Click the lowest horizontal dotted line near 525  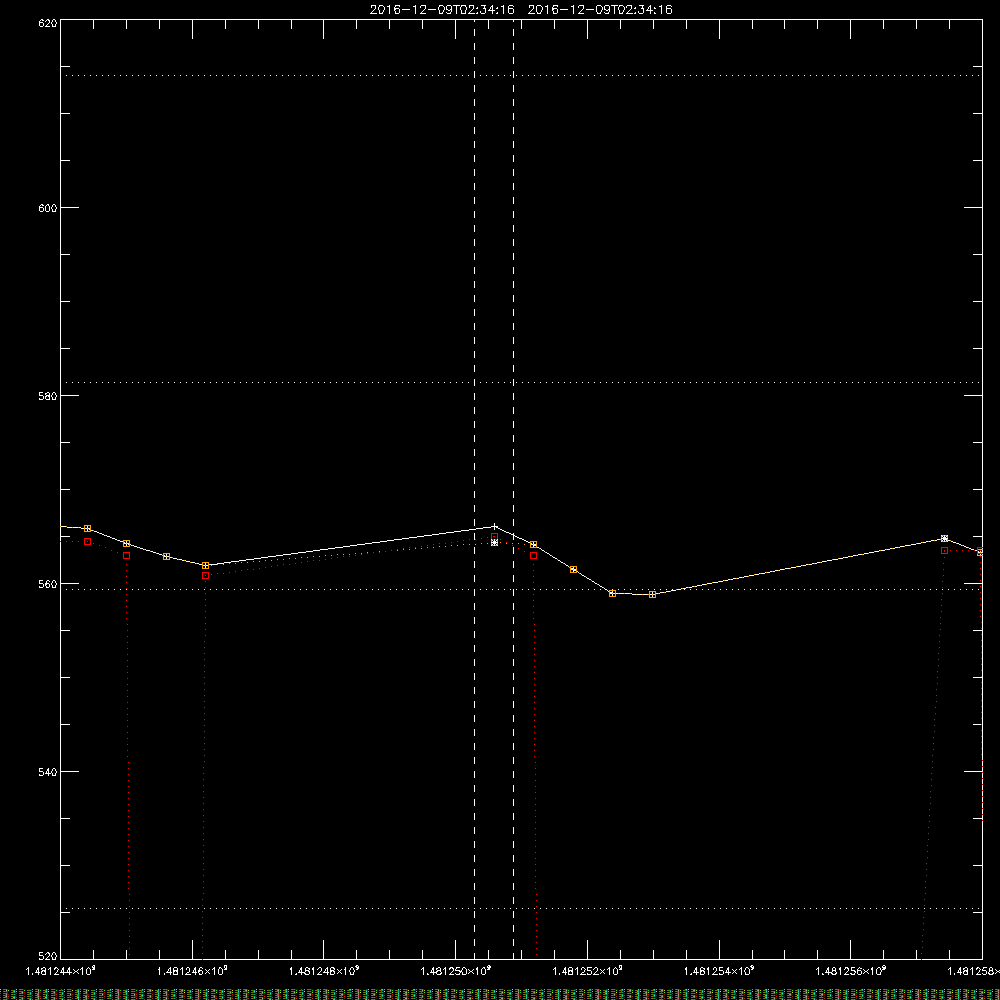click(x=521, y=908)
